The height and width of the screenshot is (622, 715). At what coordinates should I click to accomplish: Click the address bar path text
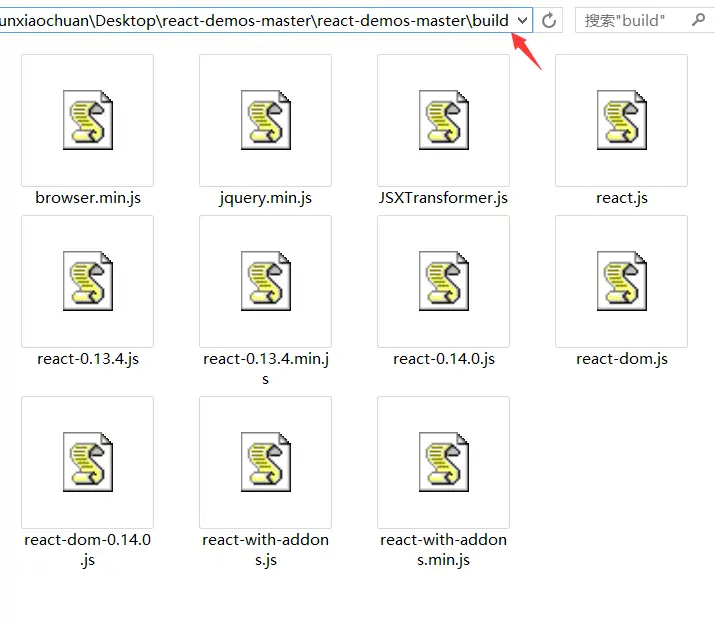pyautogui.click(x=254, y=21)
